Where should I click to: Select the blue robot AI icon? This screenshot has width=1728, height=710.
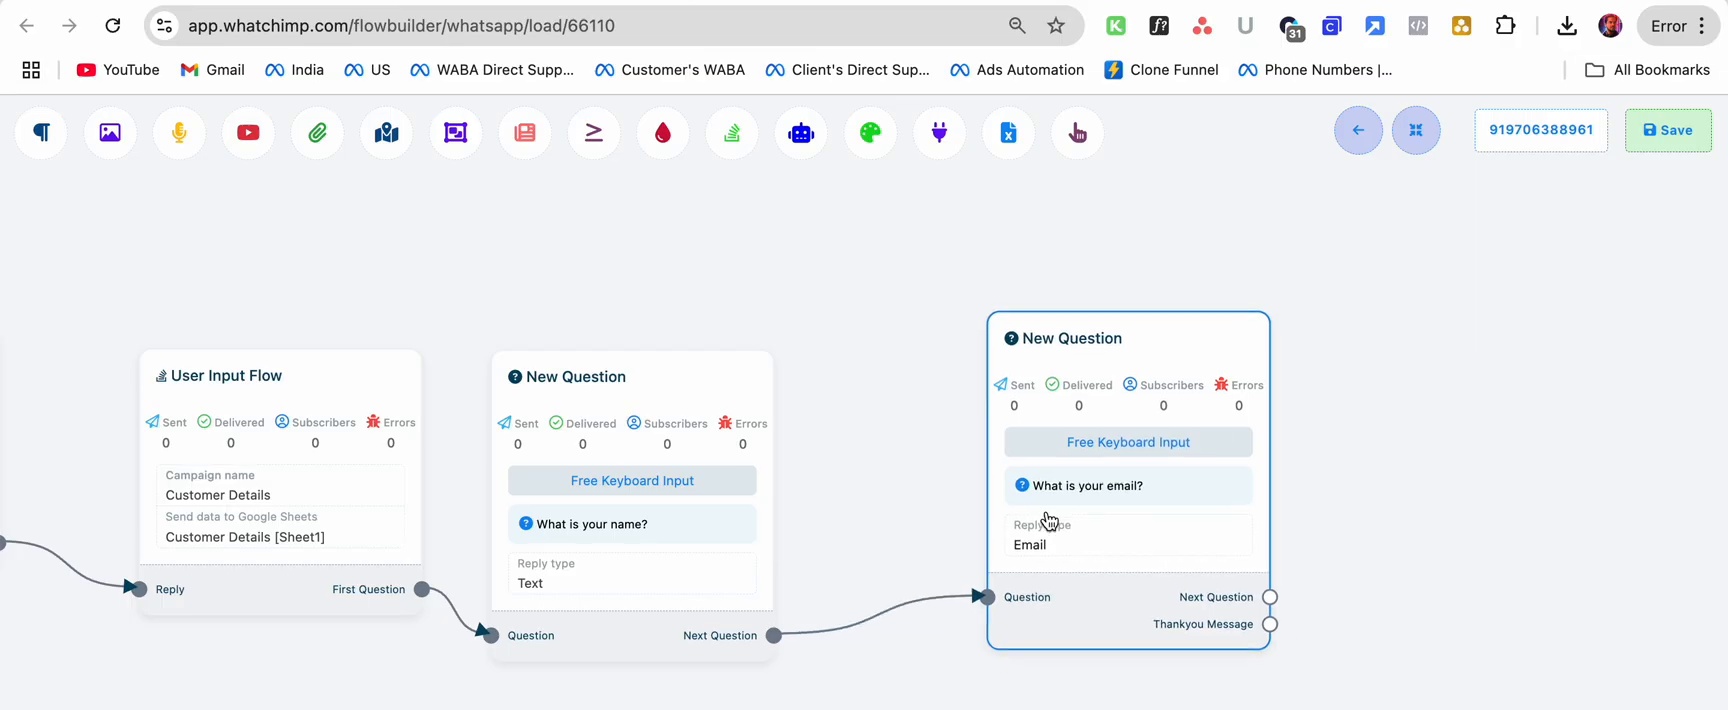coord(801,133)
